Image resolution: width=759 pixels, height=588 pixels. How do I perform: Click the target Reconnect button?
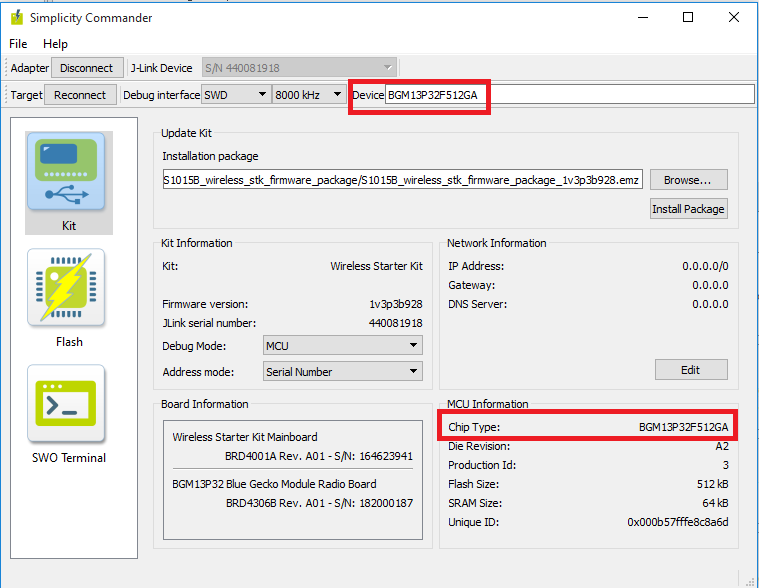click(x=80, y=95)
